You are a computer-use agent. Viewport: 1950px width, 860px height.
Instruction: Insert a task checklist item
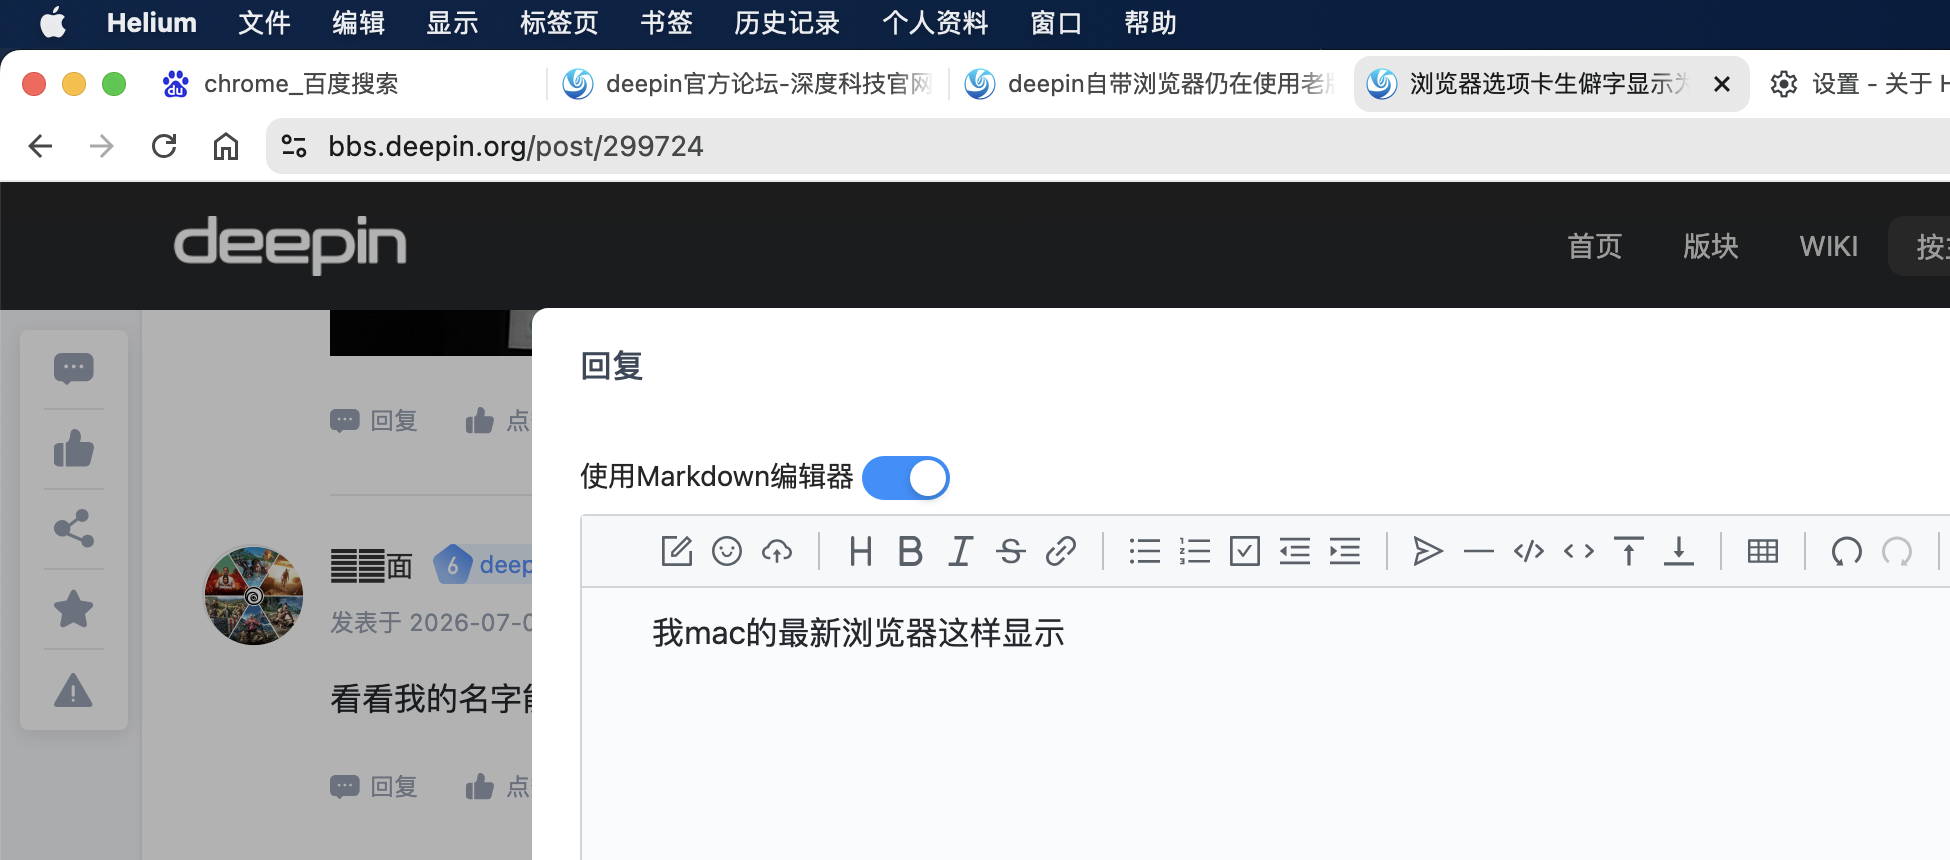[x=1244, y=551]
